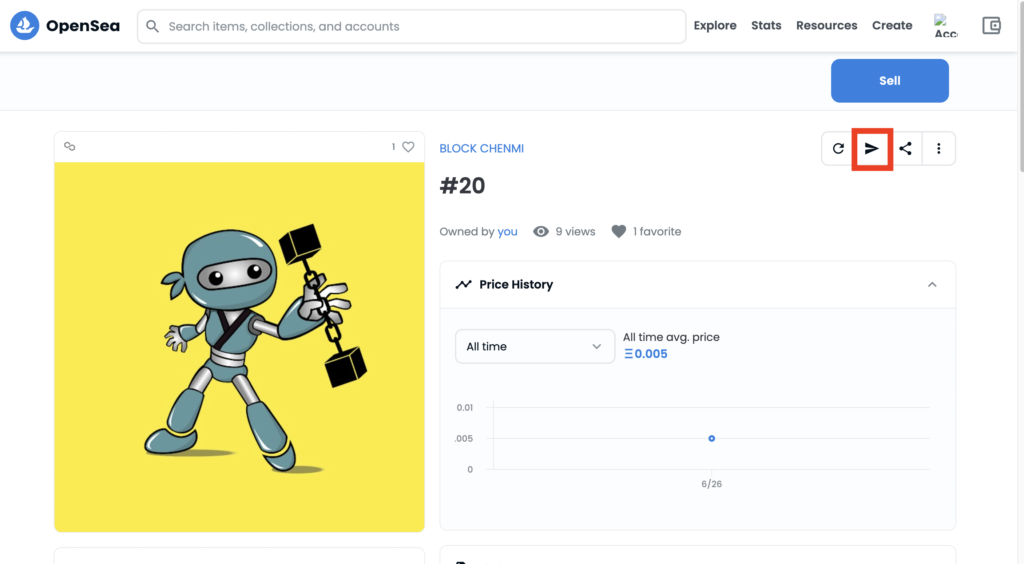Focus the search items and collections field

click(x=411, y=26)
